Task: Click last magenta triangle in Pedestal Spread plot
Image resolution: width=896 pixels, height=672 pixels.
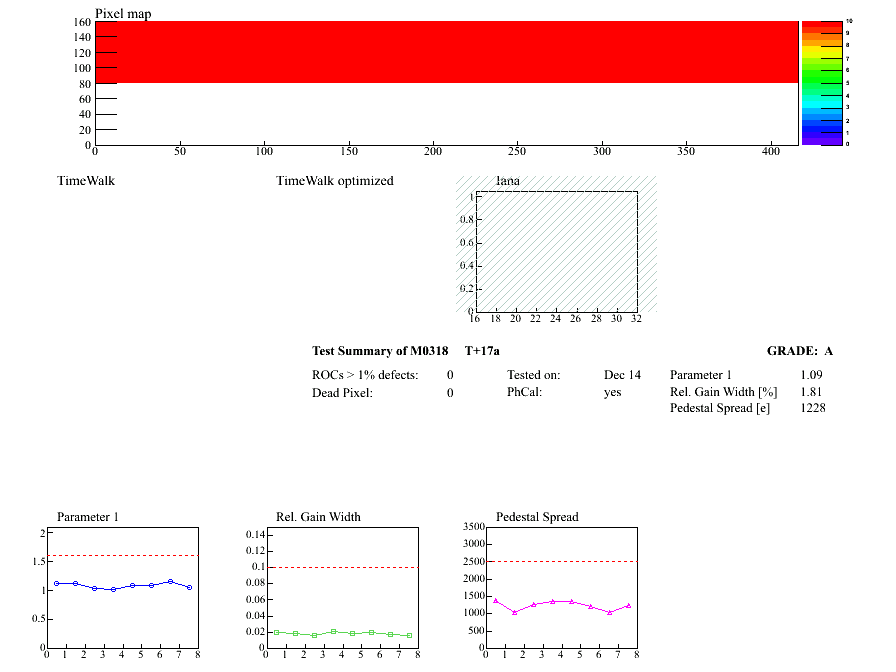Action: (x=628, y=605)
